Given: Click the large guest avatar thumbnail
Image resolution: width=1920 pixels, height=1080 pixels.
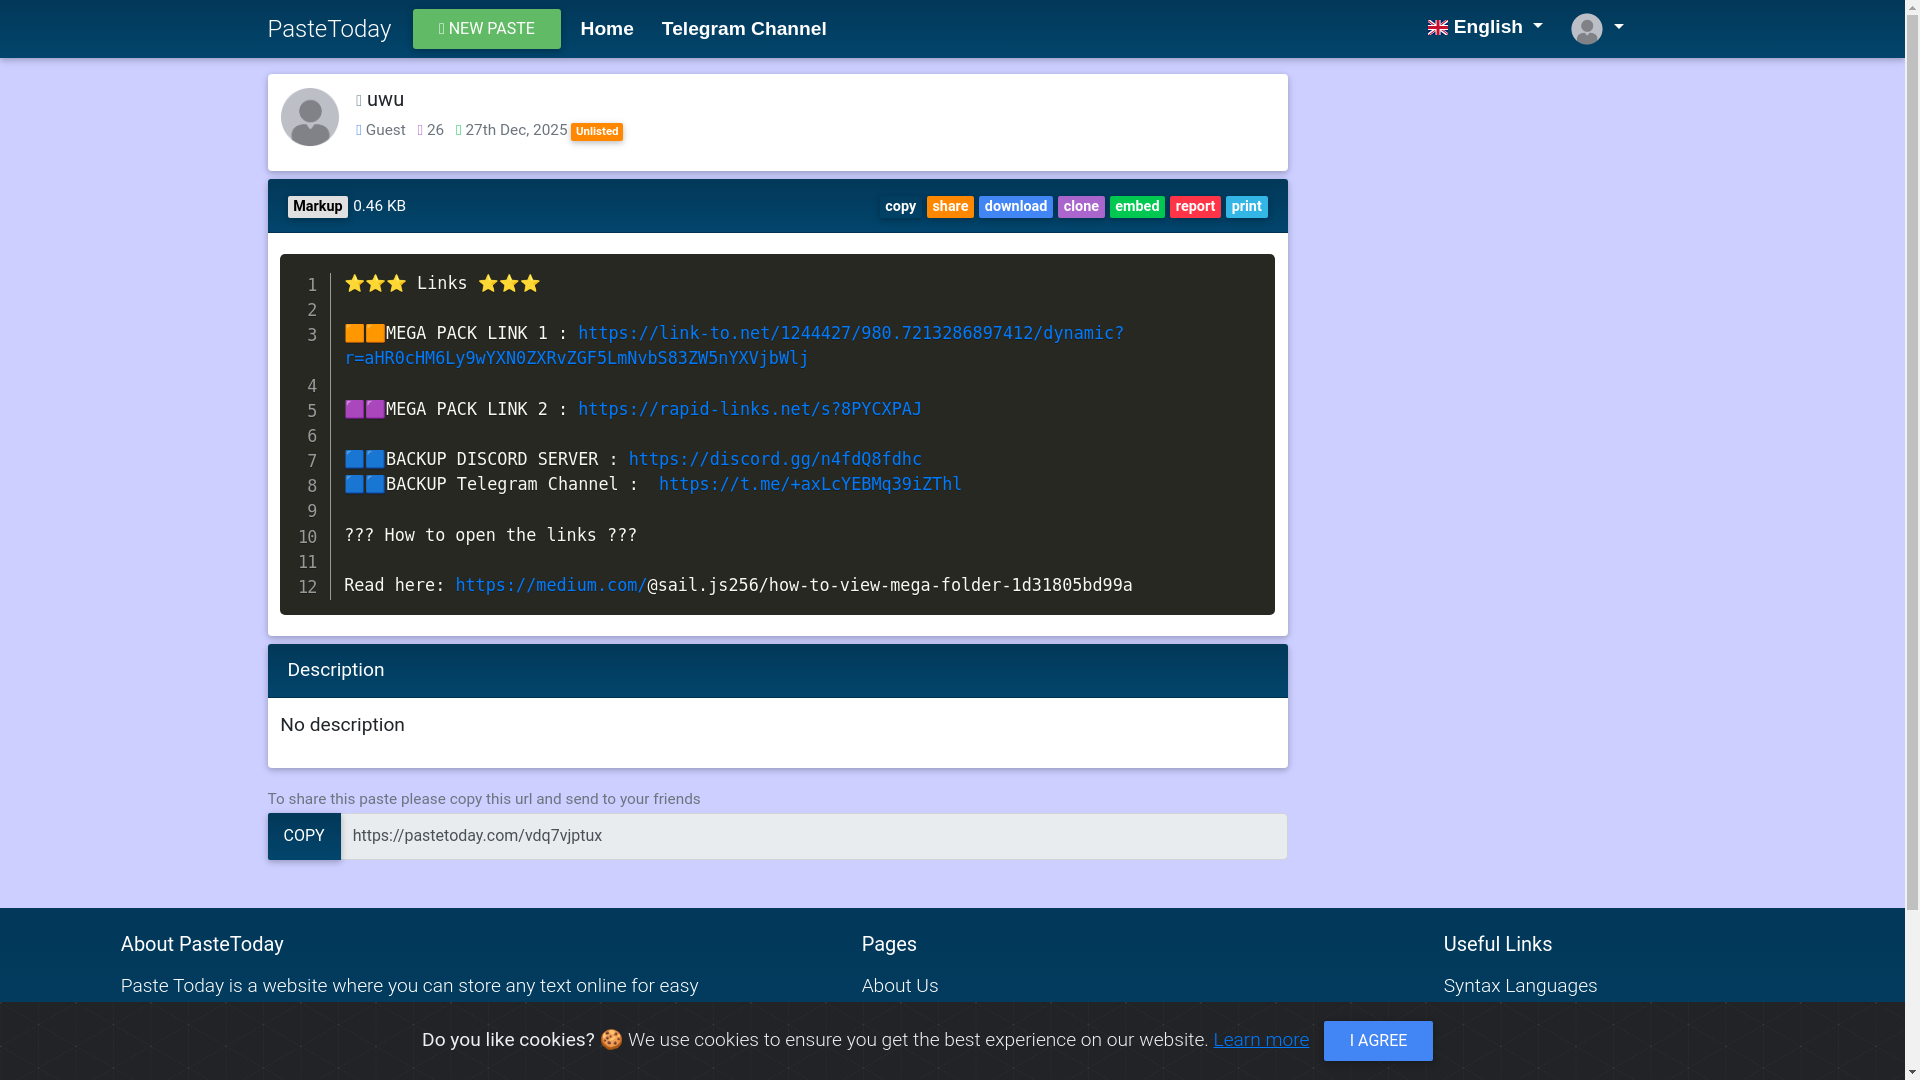Looking at the screenshot, I should [x=310, y=117].
